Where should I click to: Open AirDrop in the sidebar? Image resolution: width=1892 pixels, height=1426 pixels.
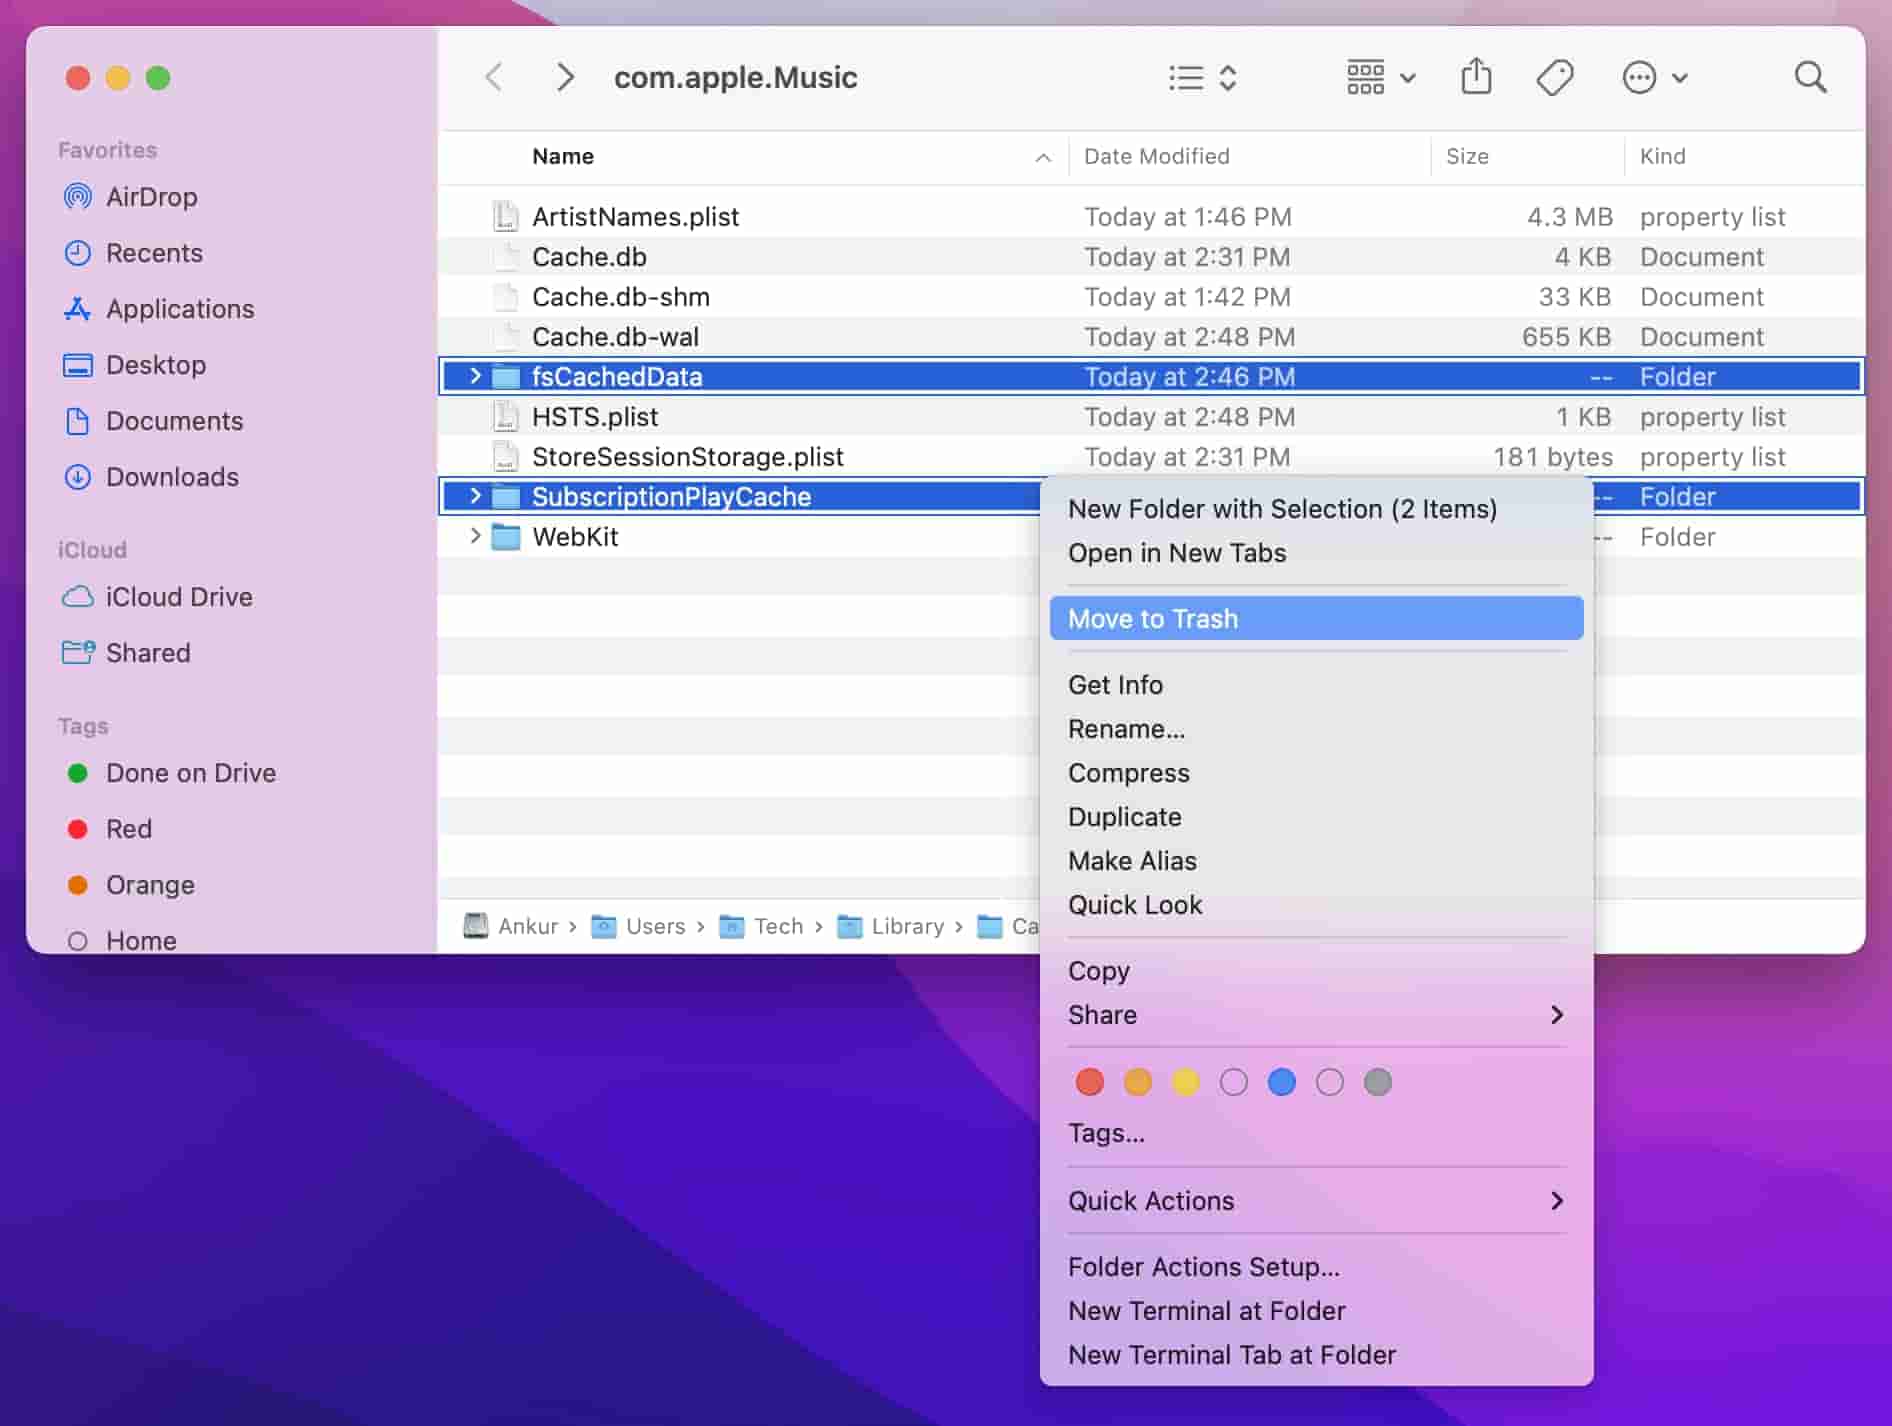(131, 197)
